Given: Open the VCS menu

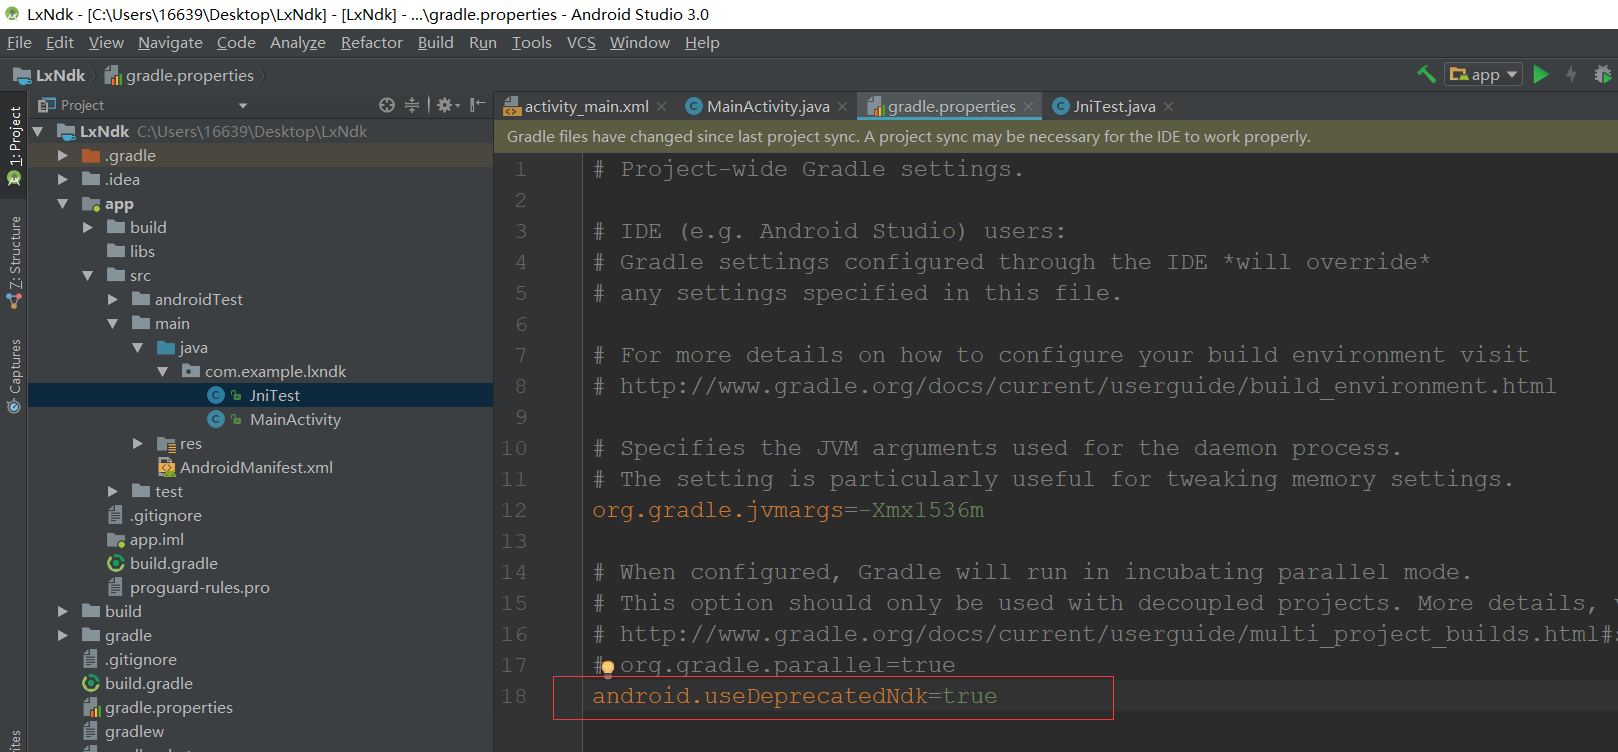Looking at the screenshot, I should pyautogui.click(x=581, y=42).
